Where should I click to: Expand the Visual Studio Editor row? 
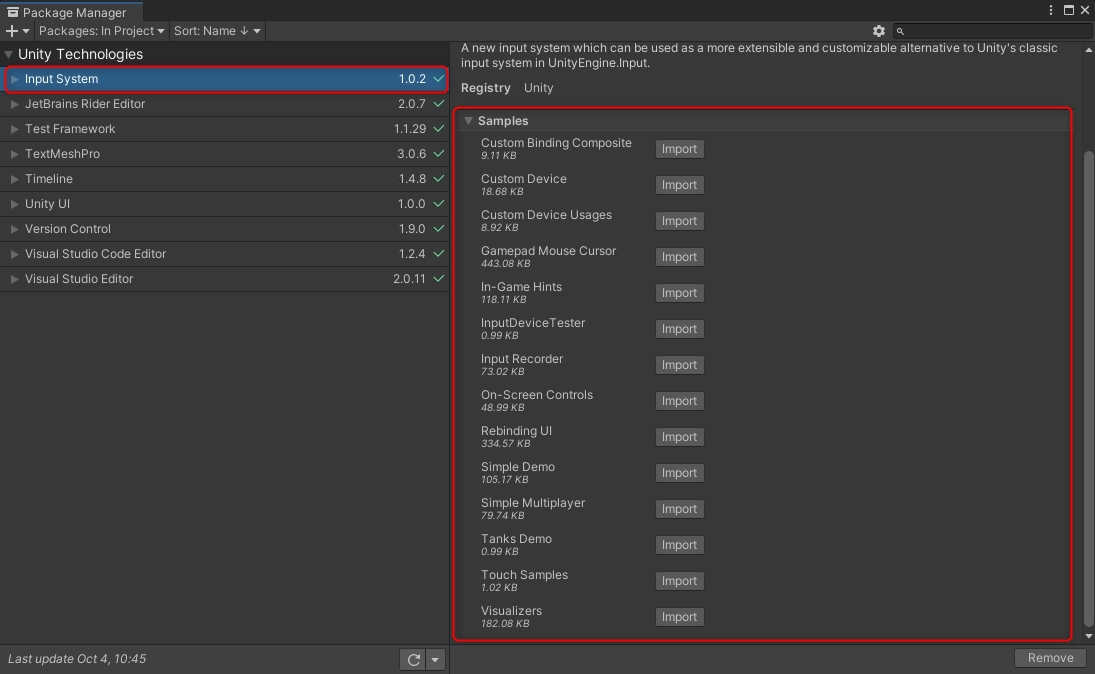[x=14, y=279]
